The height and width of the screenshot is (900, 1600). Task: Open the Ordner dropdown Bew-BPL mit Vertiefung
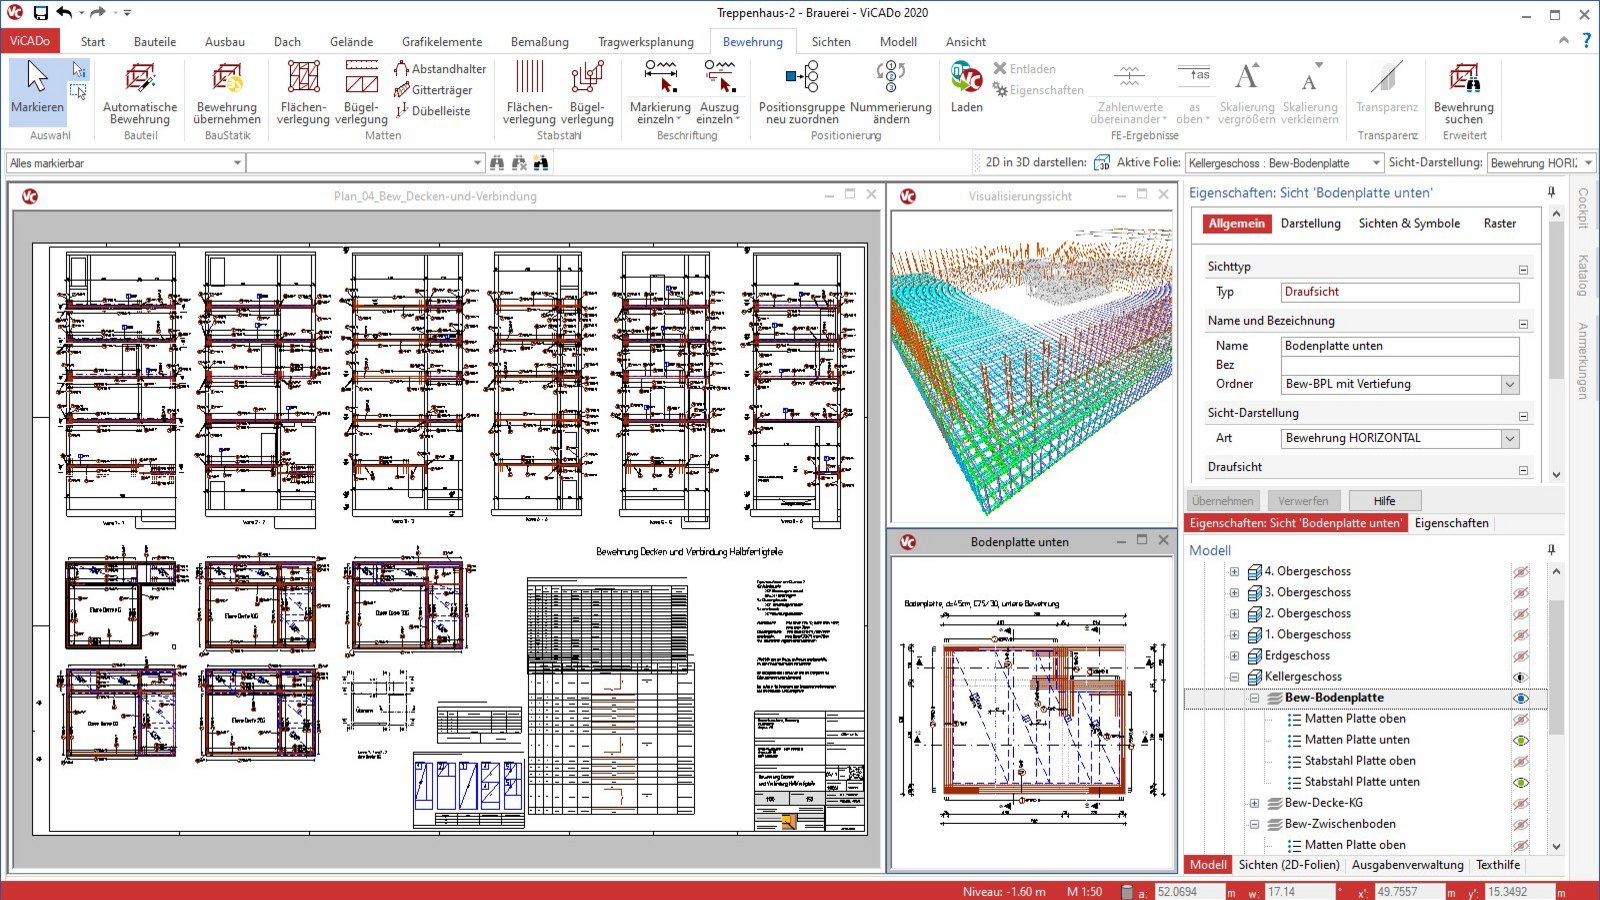point(1509,384)
